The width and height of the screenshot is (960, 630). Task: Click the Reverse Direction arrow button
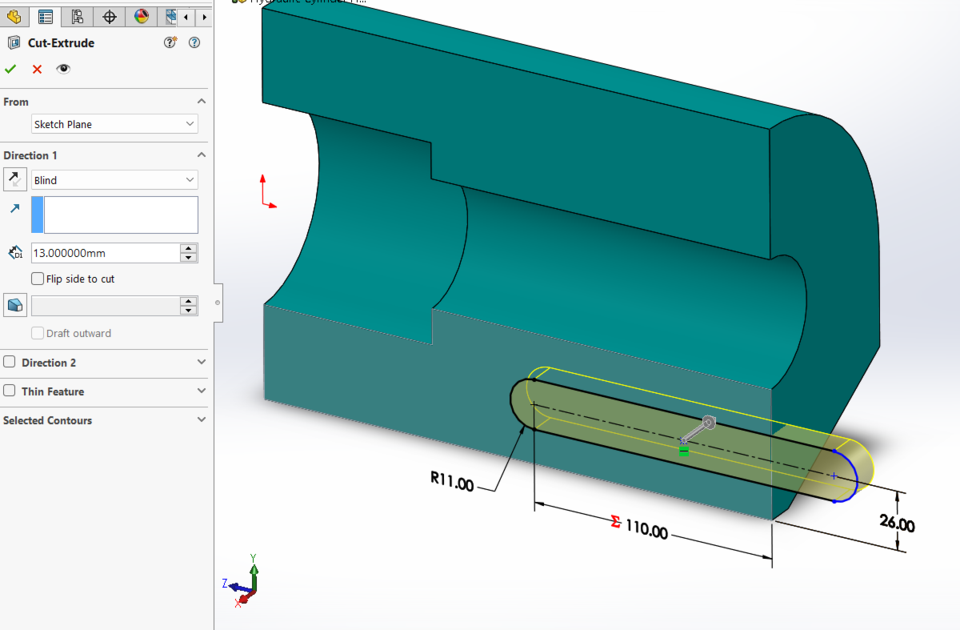click(13, 178)
